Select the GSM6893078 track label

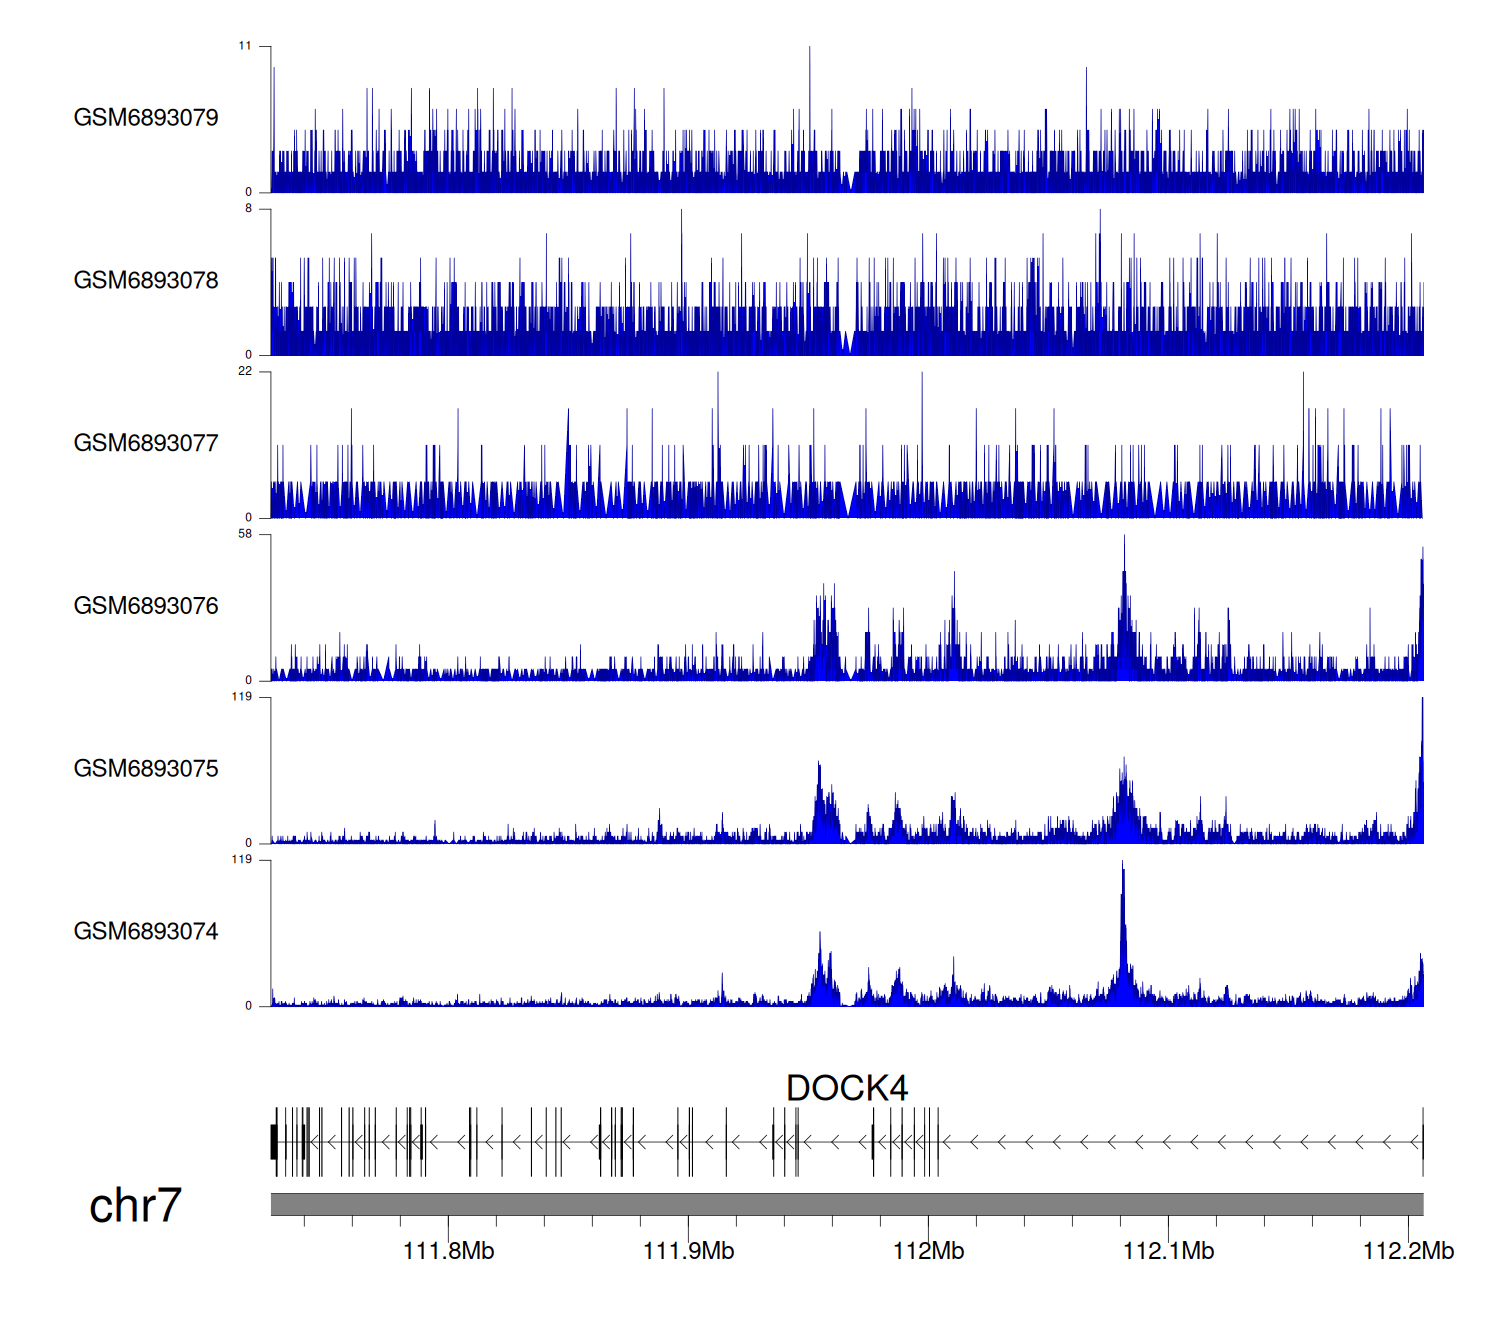click(146, 281)
